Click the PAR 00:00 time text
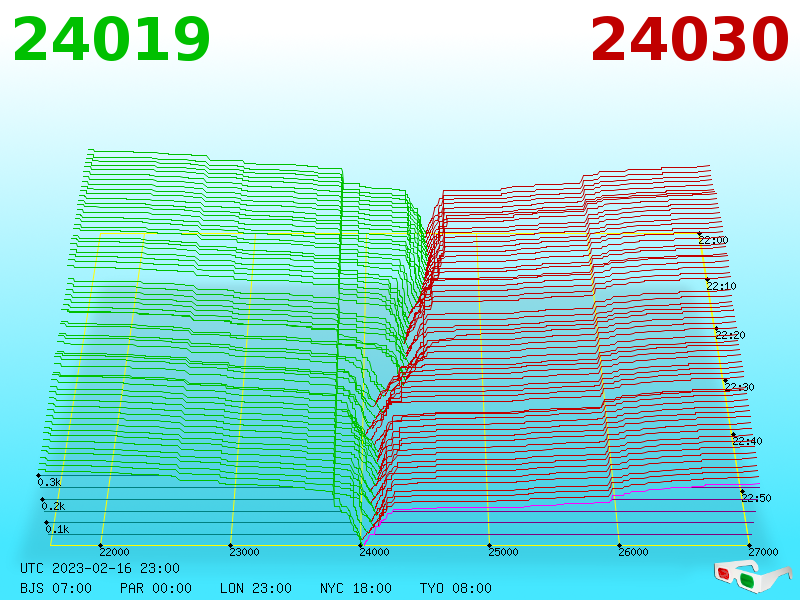Viewport: 800px width, 600px height. pyautogui.click(x=156, y=588)
